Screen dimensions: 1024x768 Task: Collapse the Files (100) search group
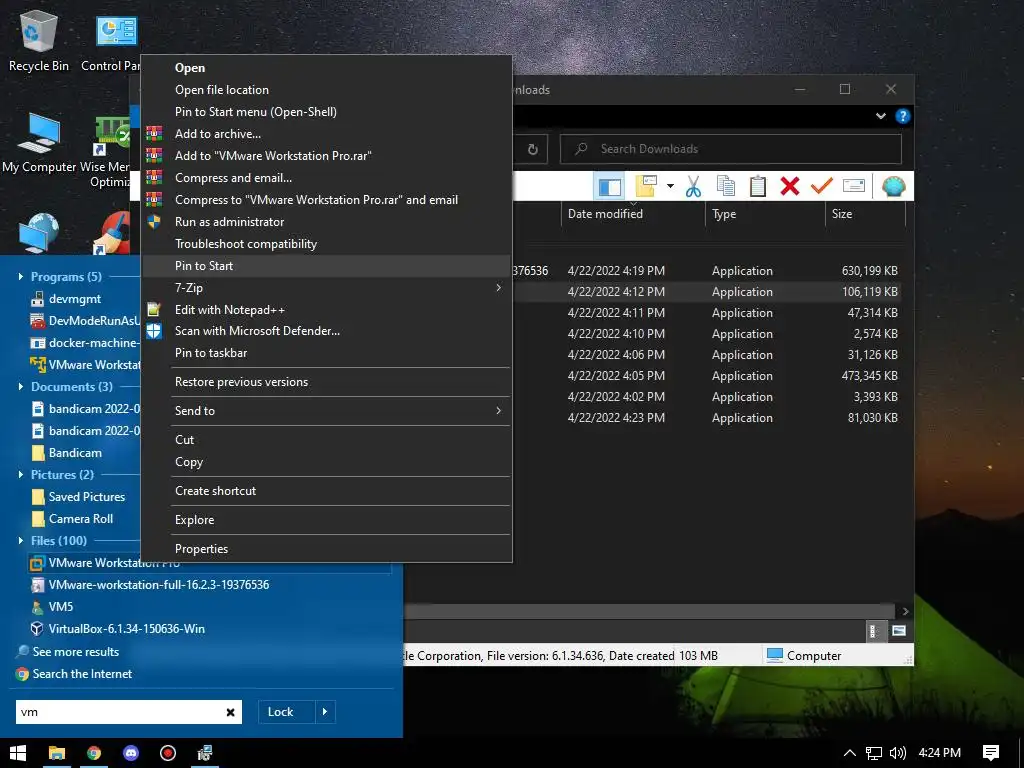click(20, 541)
